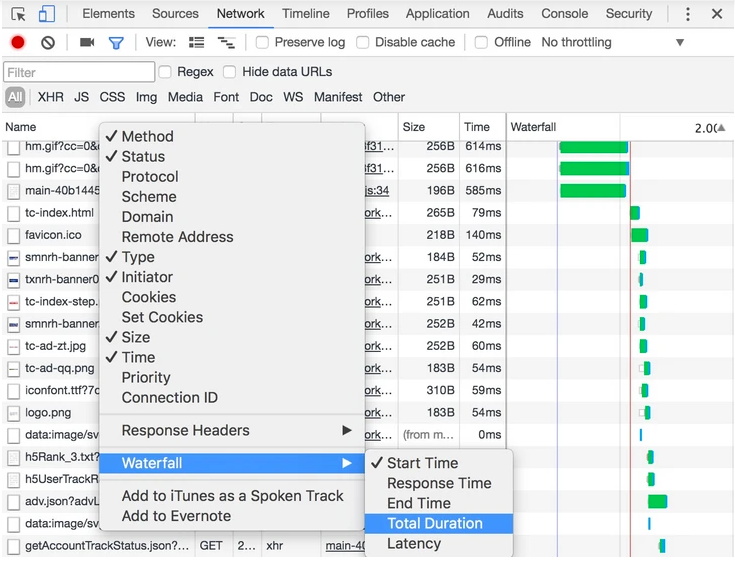Check Hide data URLs
735x561 pixels.
[229, 72]
